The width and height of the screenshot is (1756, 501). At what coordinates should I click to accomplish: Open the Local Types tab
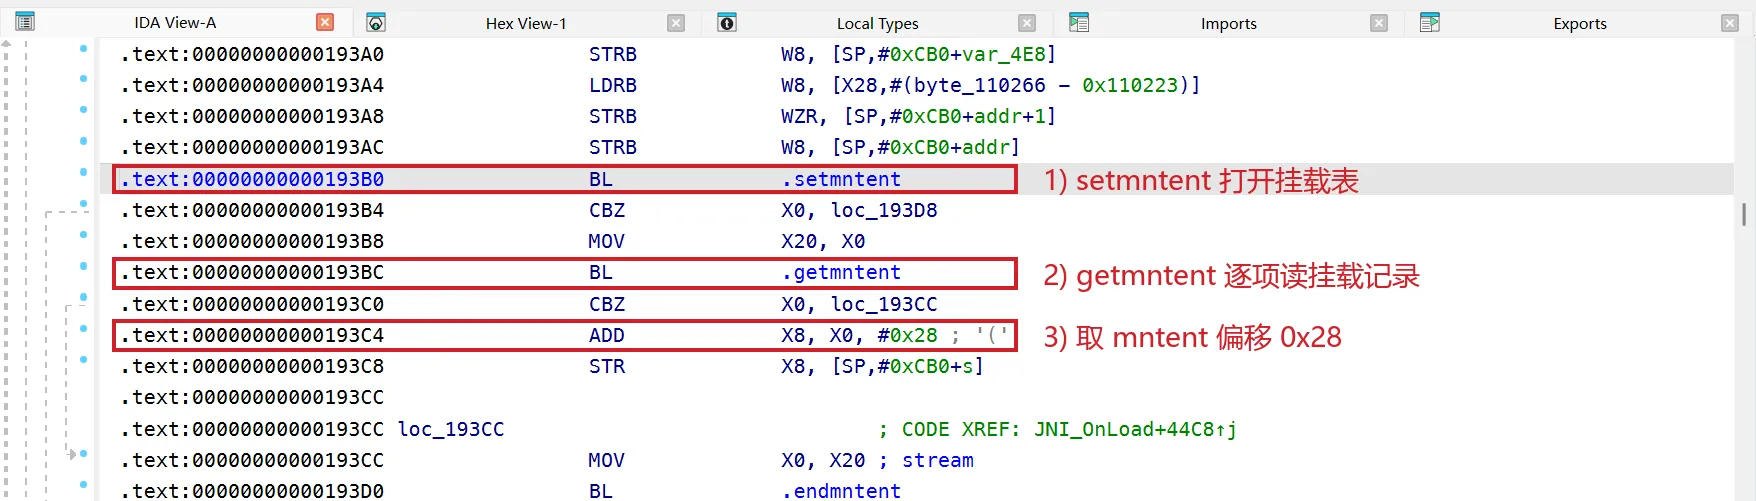point(877,23)
